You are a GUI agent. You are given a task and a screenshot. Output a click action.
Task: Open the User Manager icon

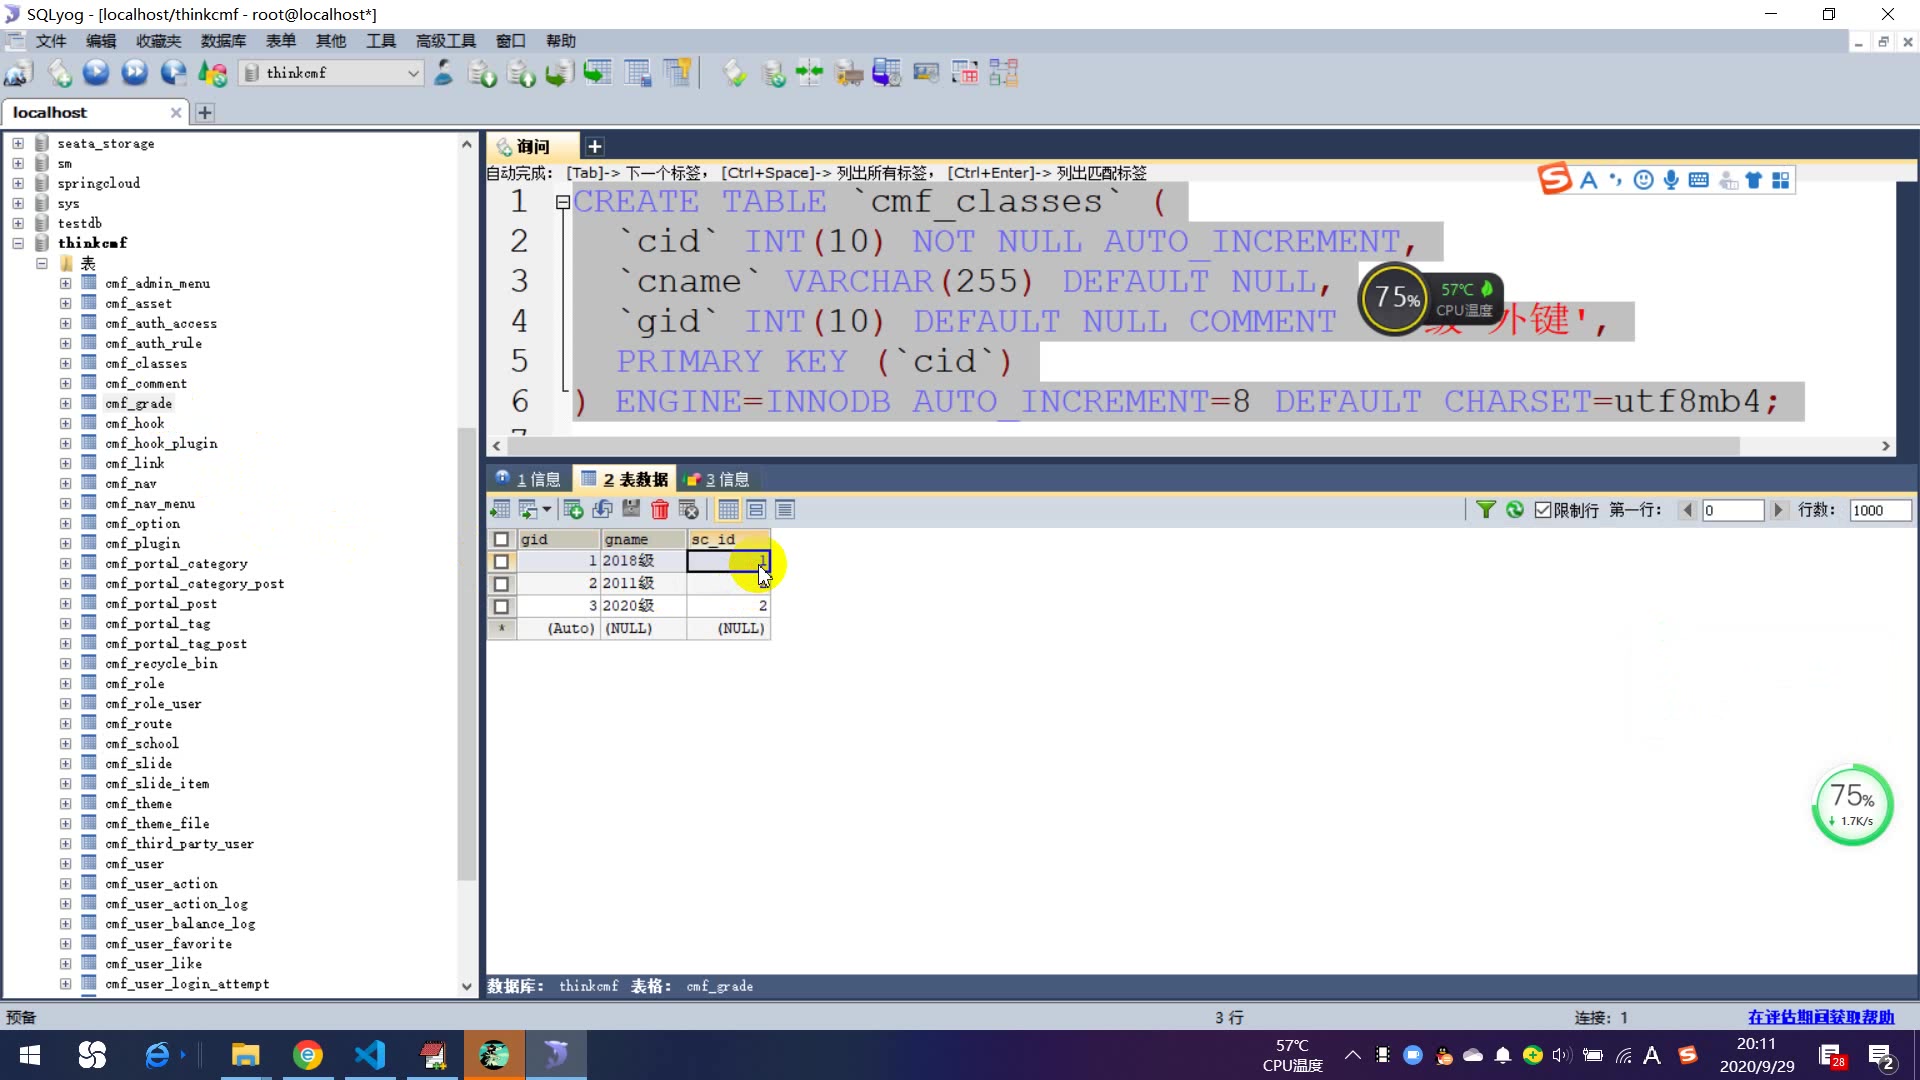(443, 73)
